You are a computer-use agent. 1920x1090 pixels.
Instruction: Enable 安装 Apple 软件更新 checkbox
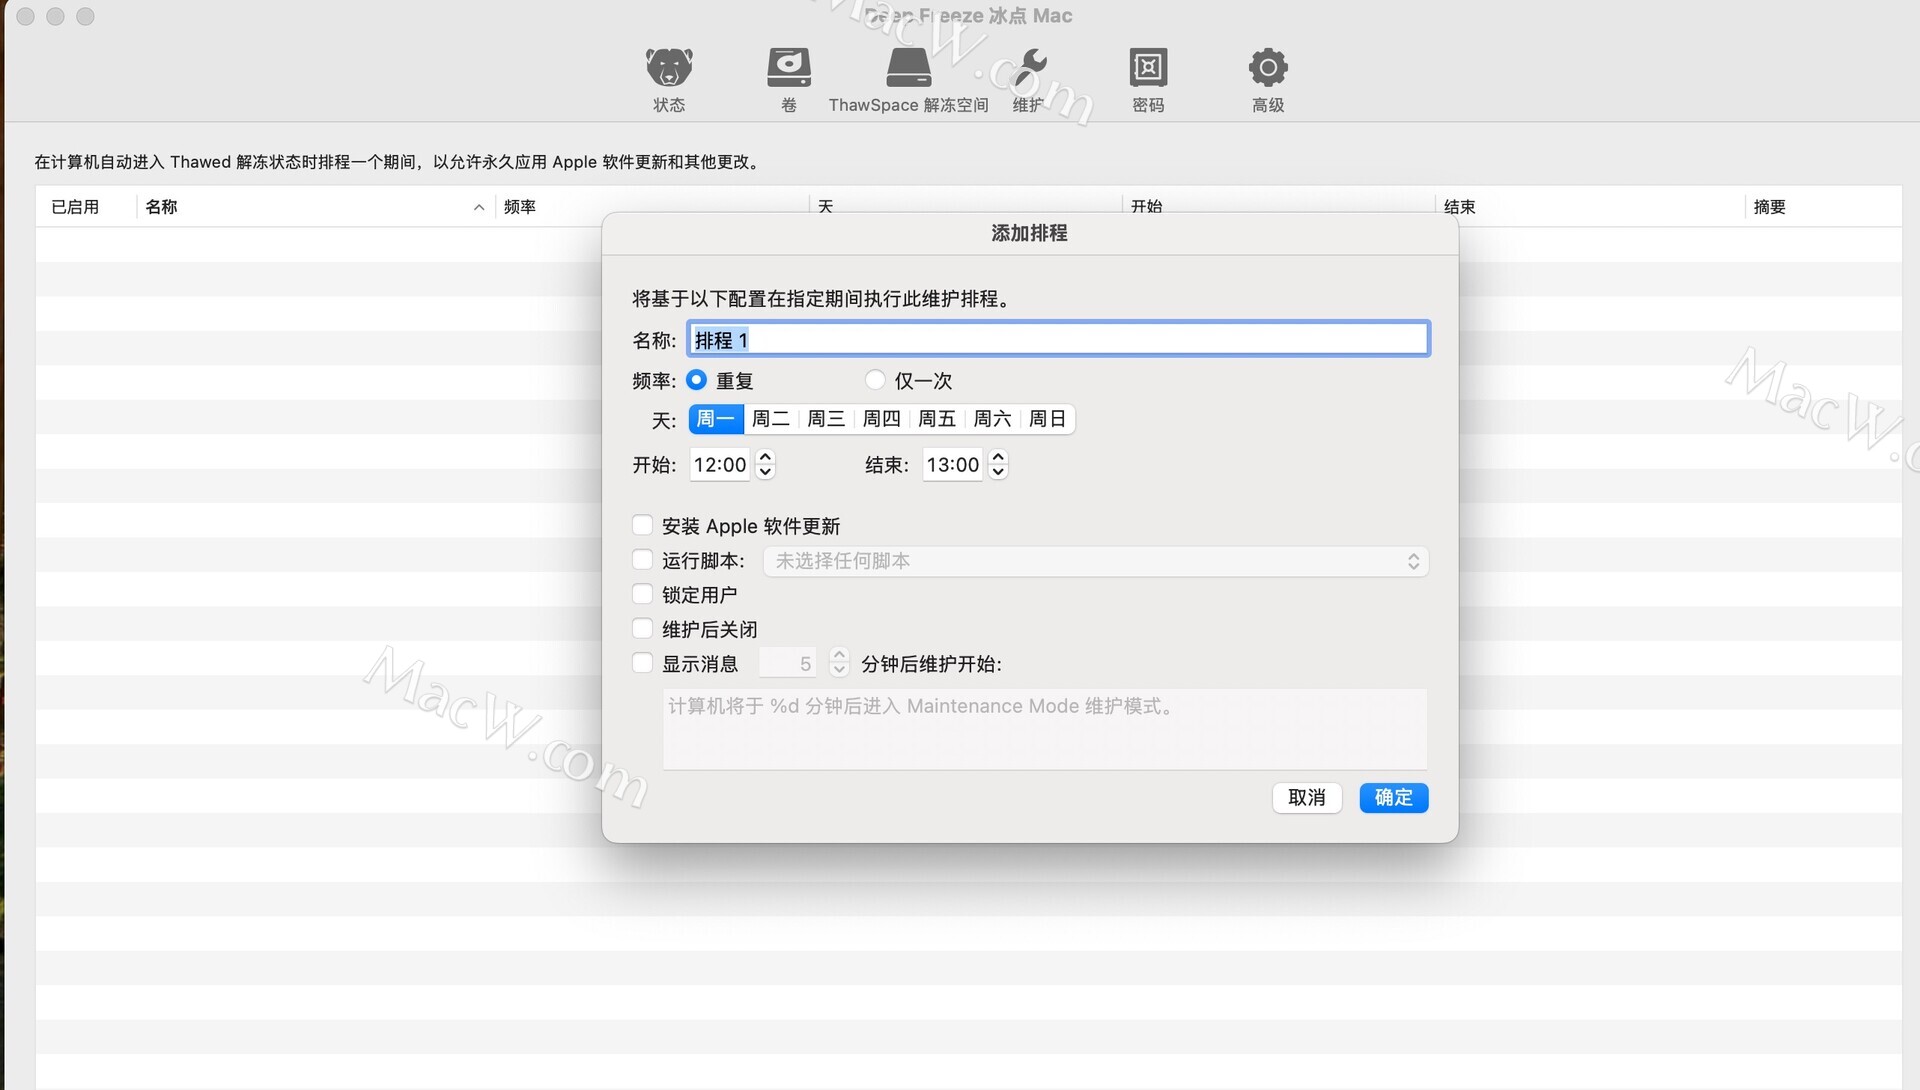[x=643, y=525]
